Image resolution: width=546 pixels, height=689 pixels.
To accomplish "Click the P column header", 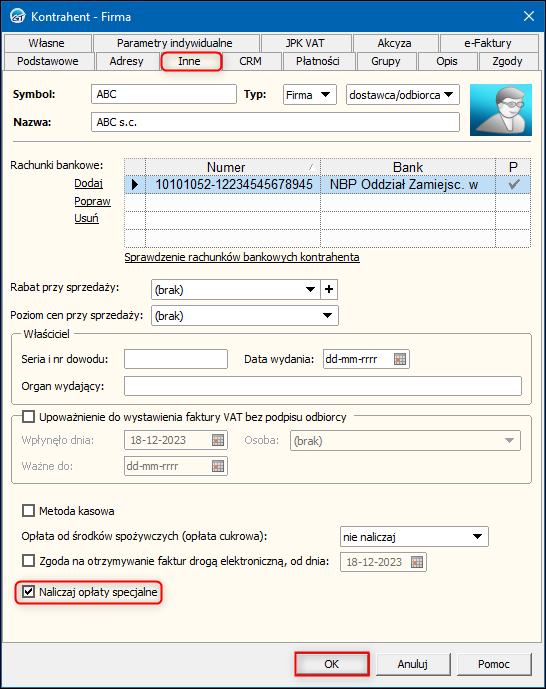I will (x=513, y=167).
